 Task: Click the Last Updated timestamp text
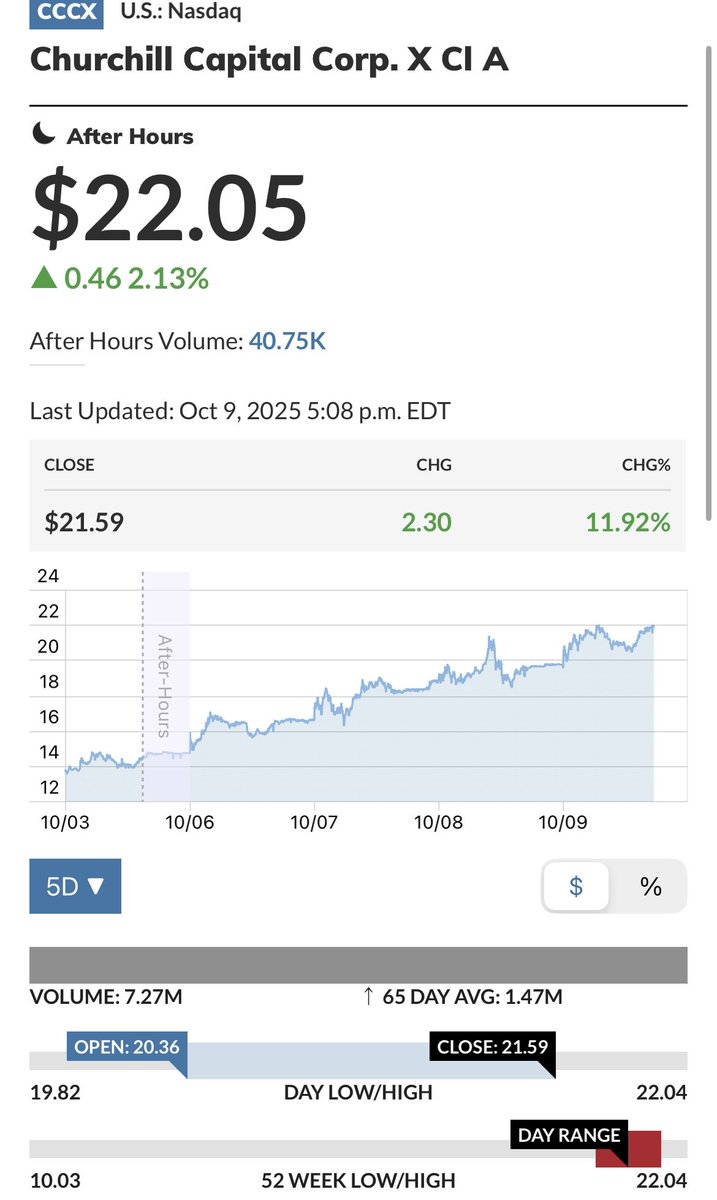(240, 411)
